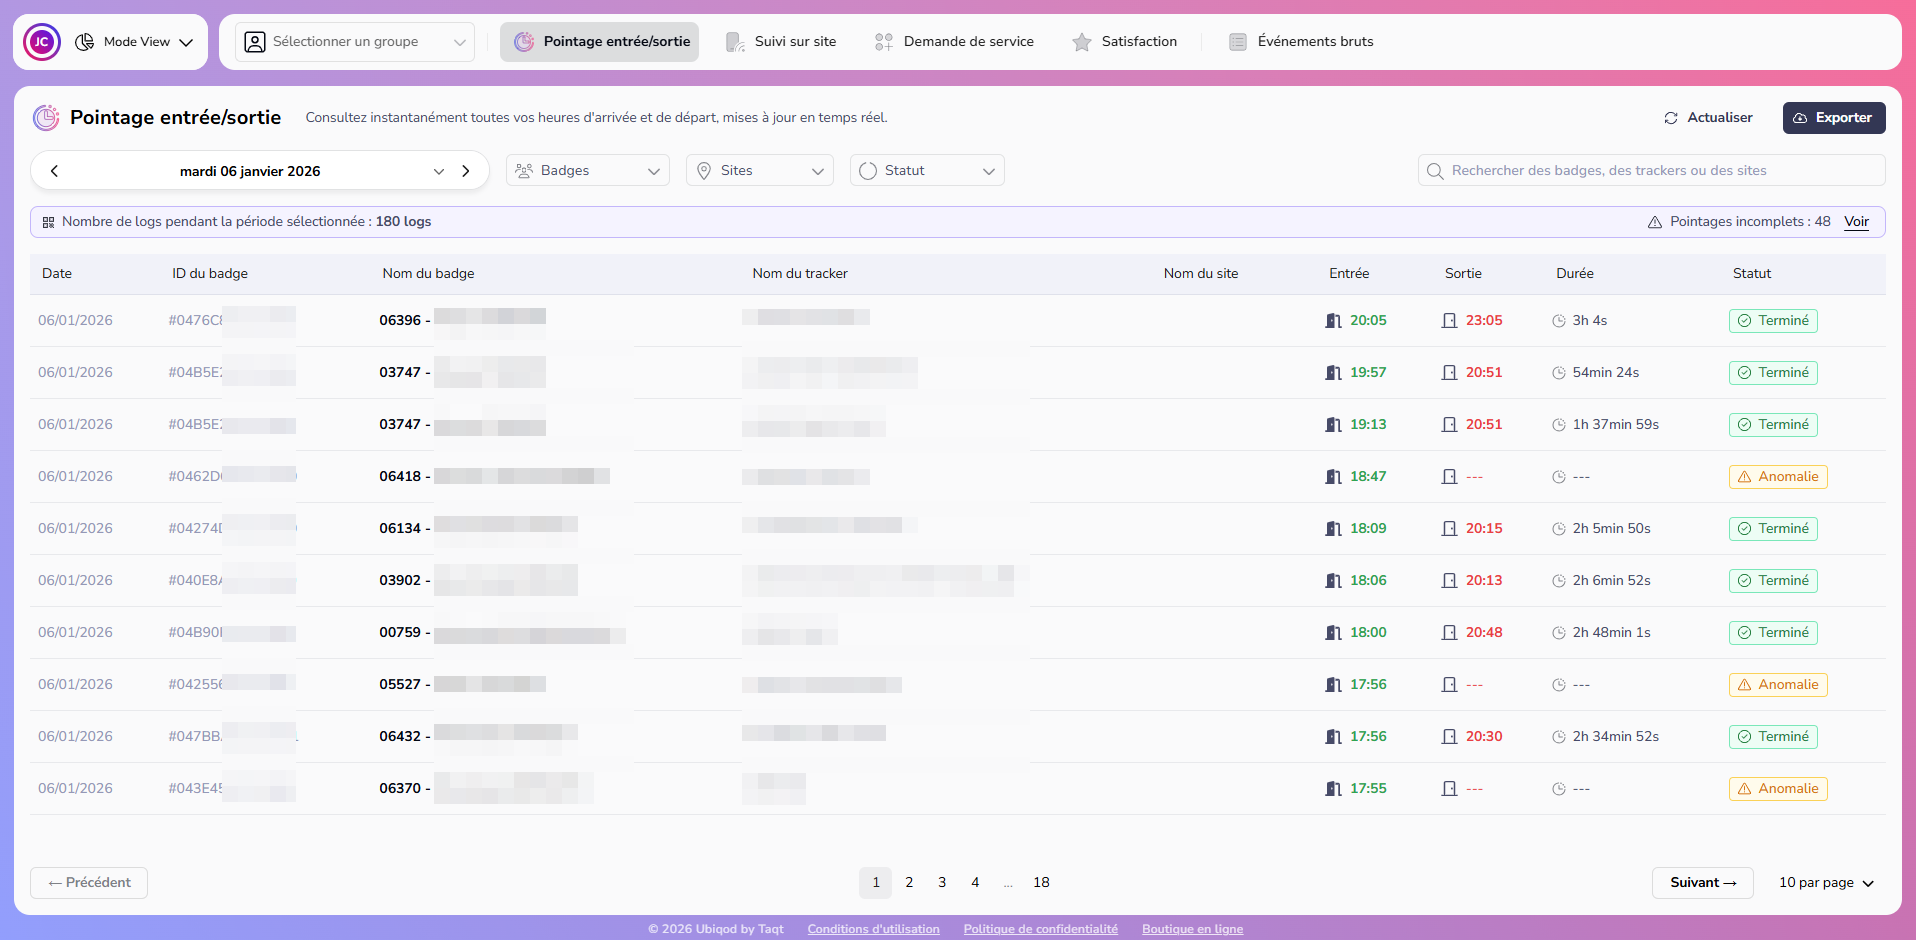This screenshot has width=1916, height=940.
Task: Click the exit door icon for 23:05
Action: (x=1449, y=321)
